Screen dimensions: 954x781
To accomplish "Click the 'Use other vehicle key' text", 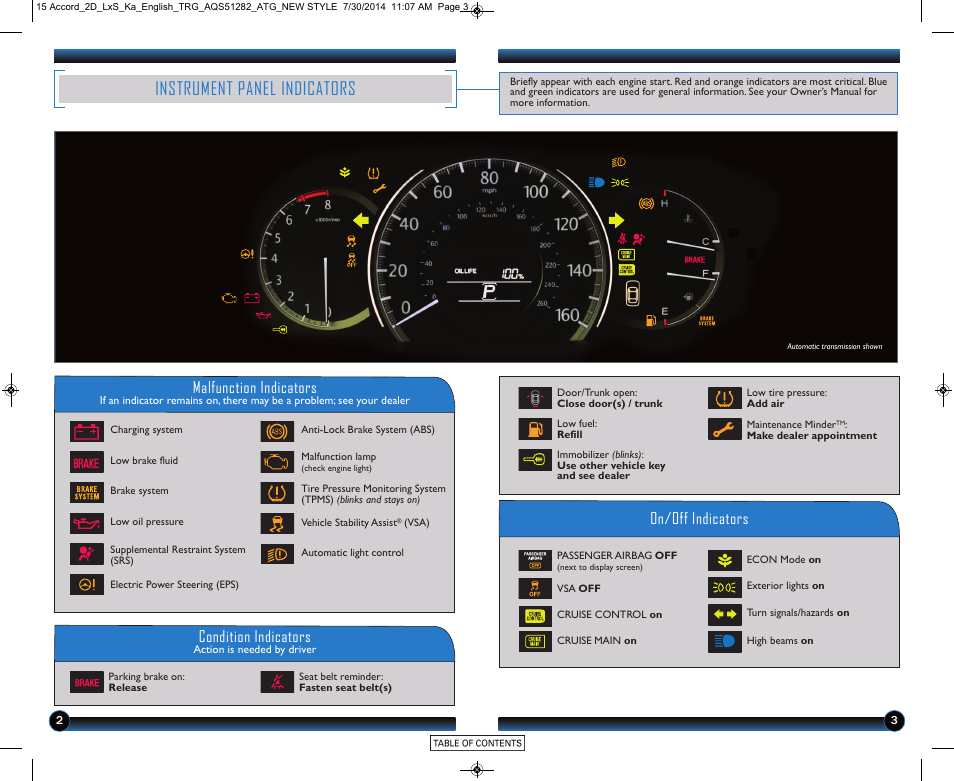I will [x=611, y=465].
